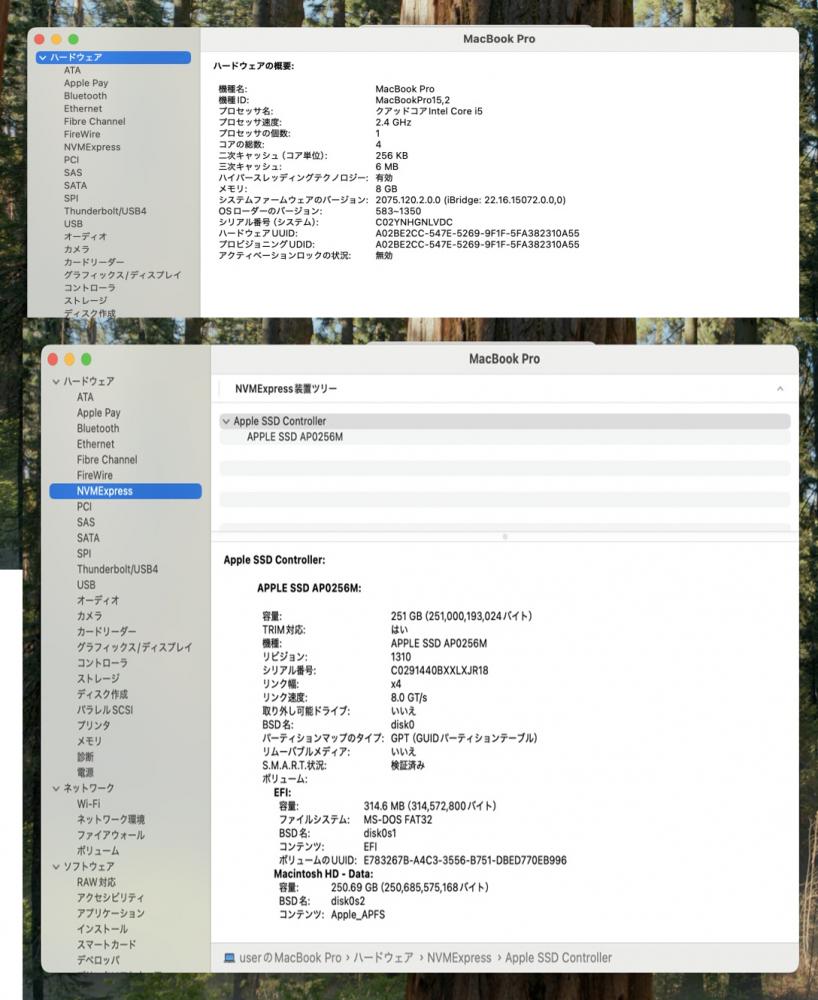Open Fibre Channel in the hardware overview window
The width and height of the screenshot is (818, 1000).
[x=94, y=121]
